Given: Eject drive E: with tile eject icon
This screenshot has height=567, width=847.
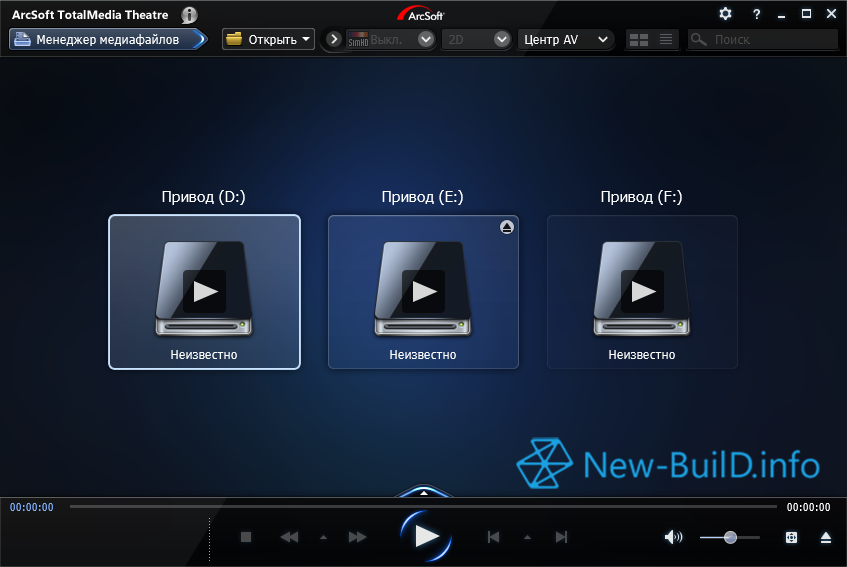Looking at the screenshot, I should tap(506, 227).
